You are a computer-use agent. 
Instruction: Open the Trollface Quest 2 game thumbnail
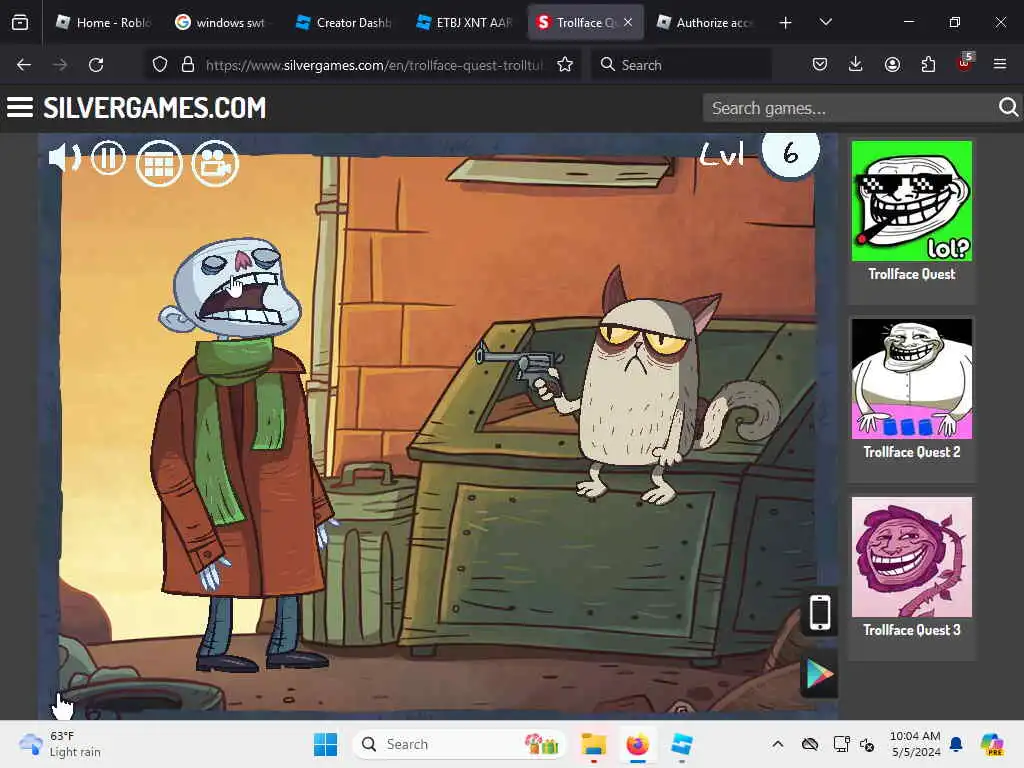point(912,379)
